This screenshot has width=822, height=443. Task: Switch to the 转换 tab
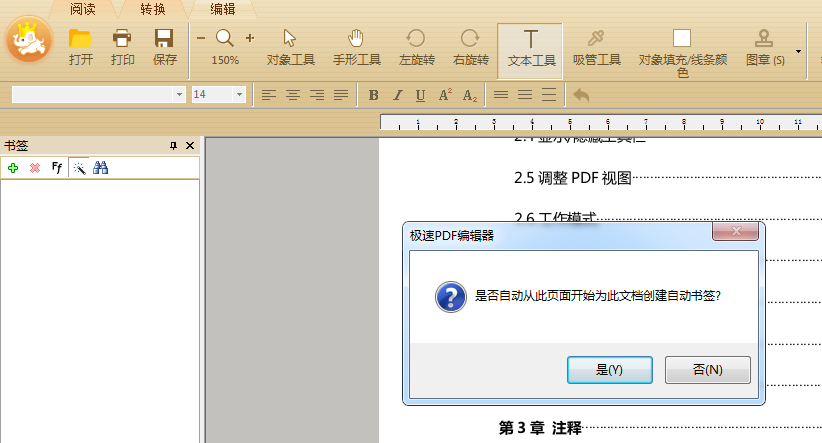[x=153, y=9]
